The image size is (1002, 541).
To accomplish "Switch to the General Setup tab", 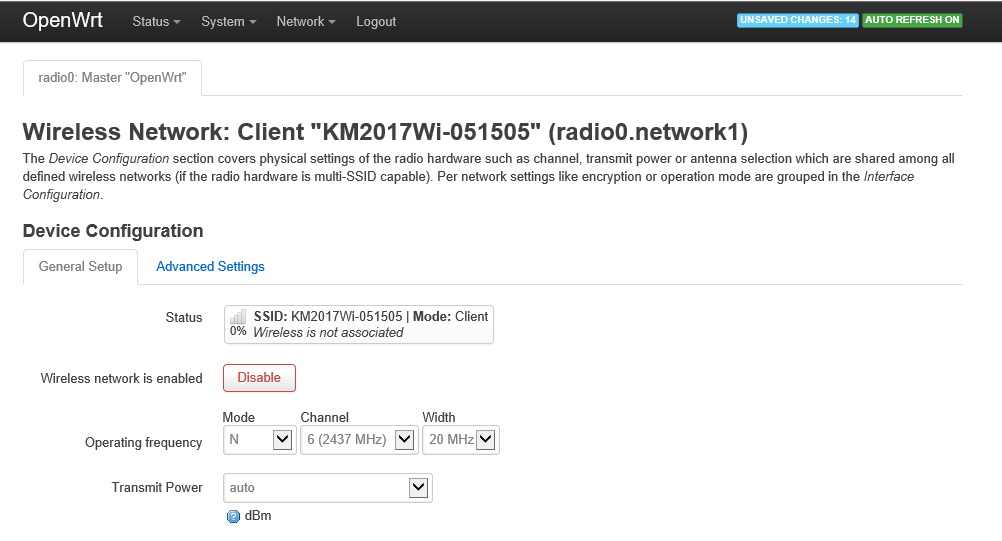I will coord(81,266).
